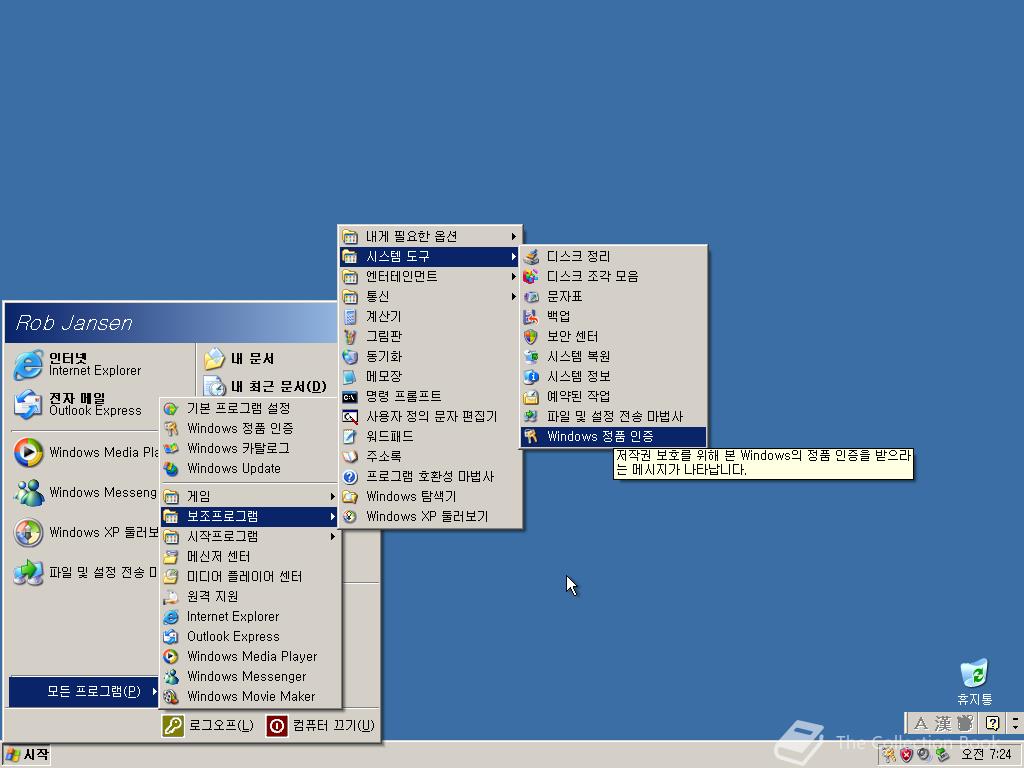Click the 시작 Start button
The image size is (1024, 768).
point(27,756)
